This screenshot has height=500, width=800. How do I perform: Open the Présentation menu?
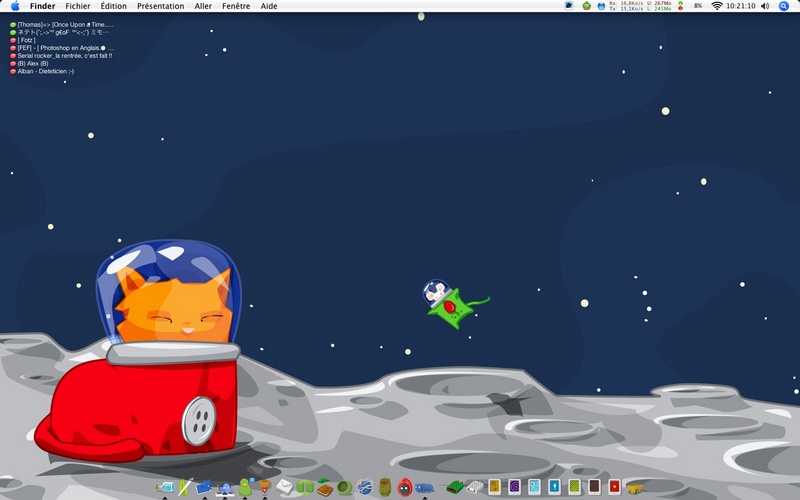point(160,6)
